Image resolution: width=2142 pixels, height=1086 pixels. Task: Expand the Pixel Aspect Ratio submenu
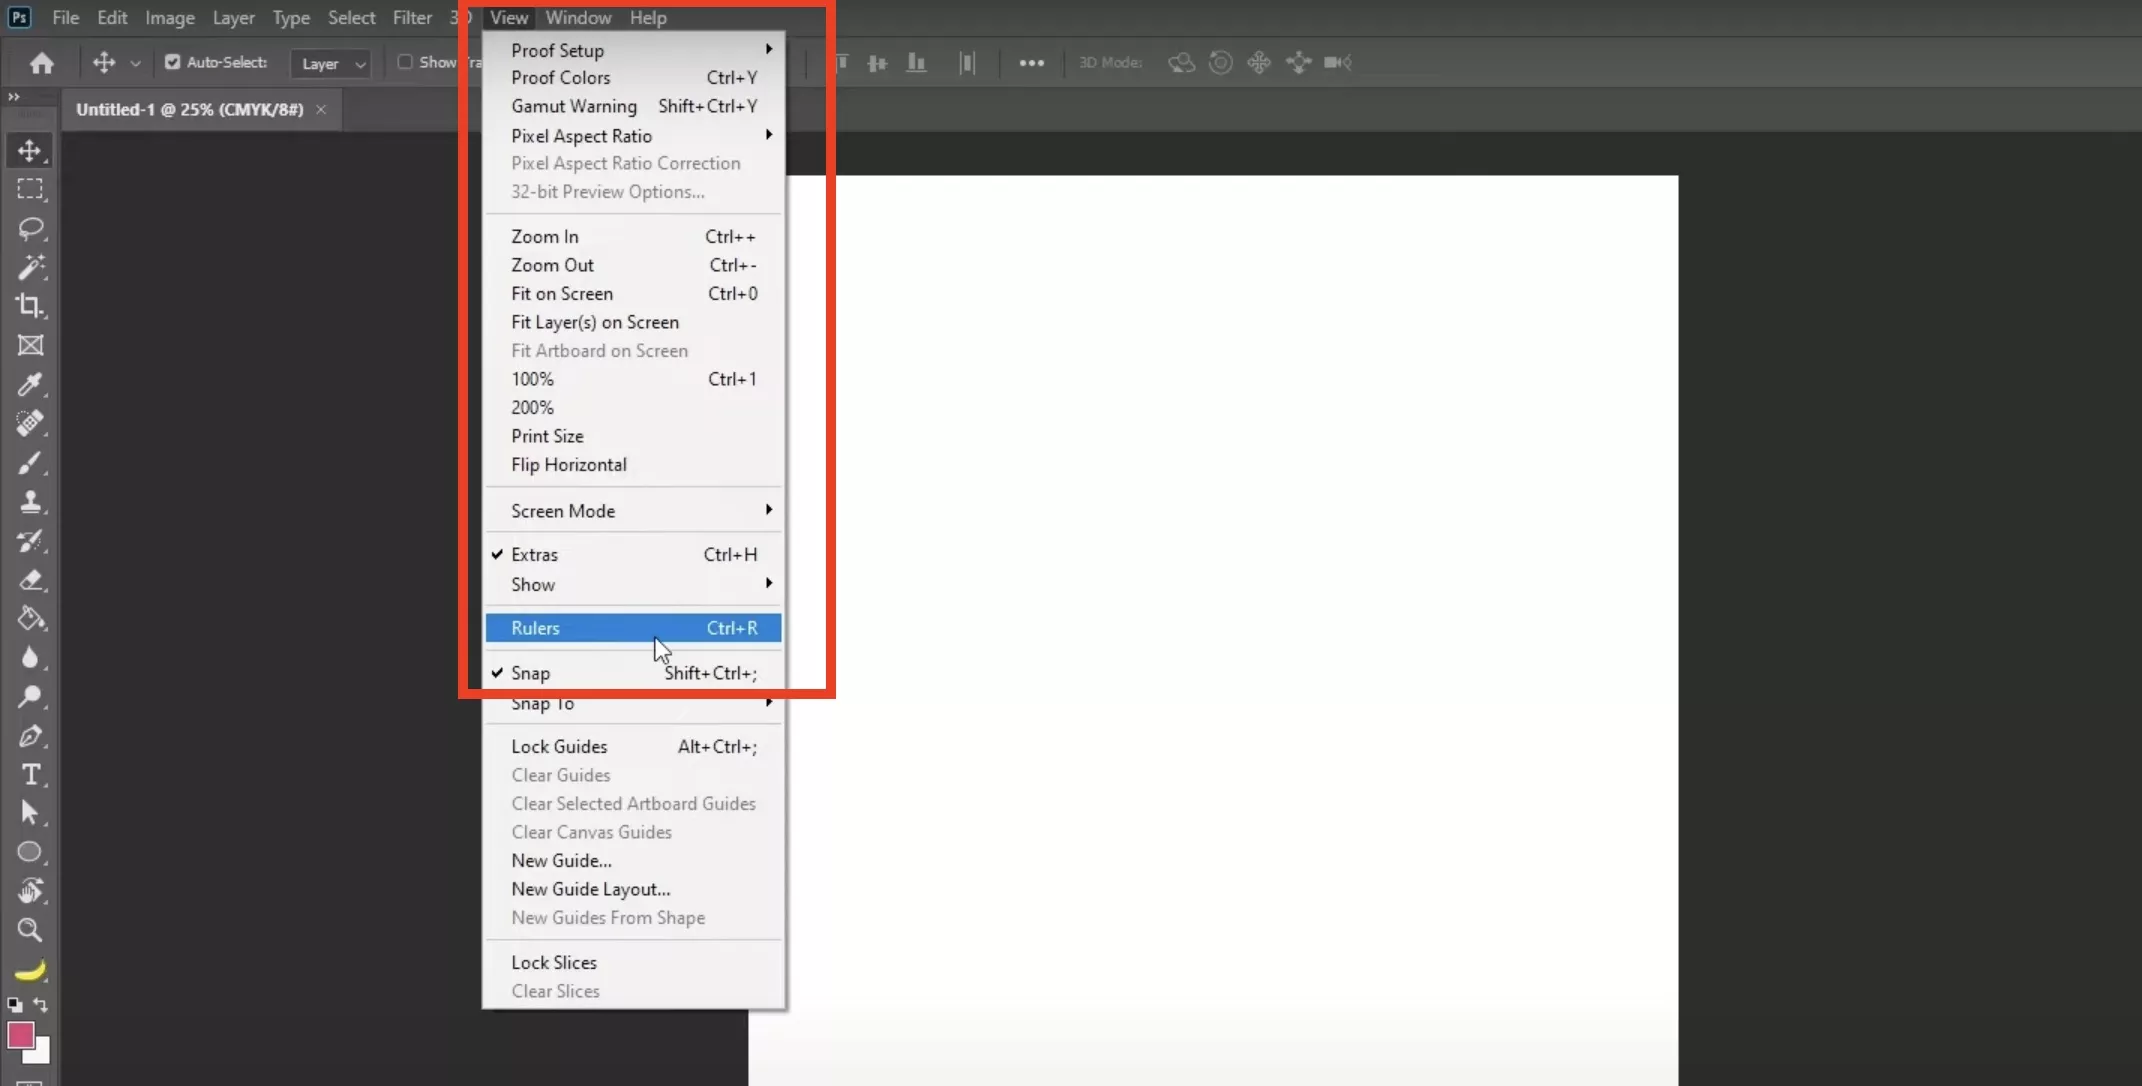coord(633,135)
